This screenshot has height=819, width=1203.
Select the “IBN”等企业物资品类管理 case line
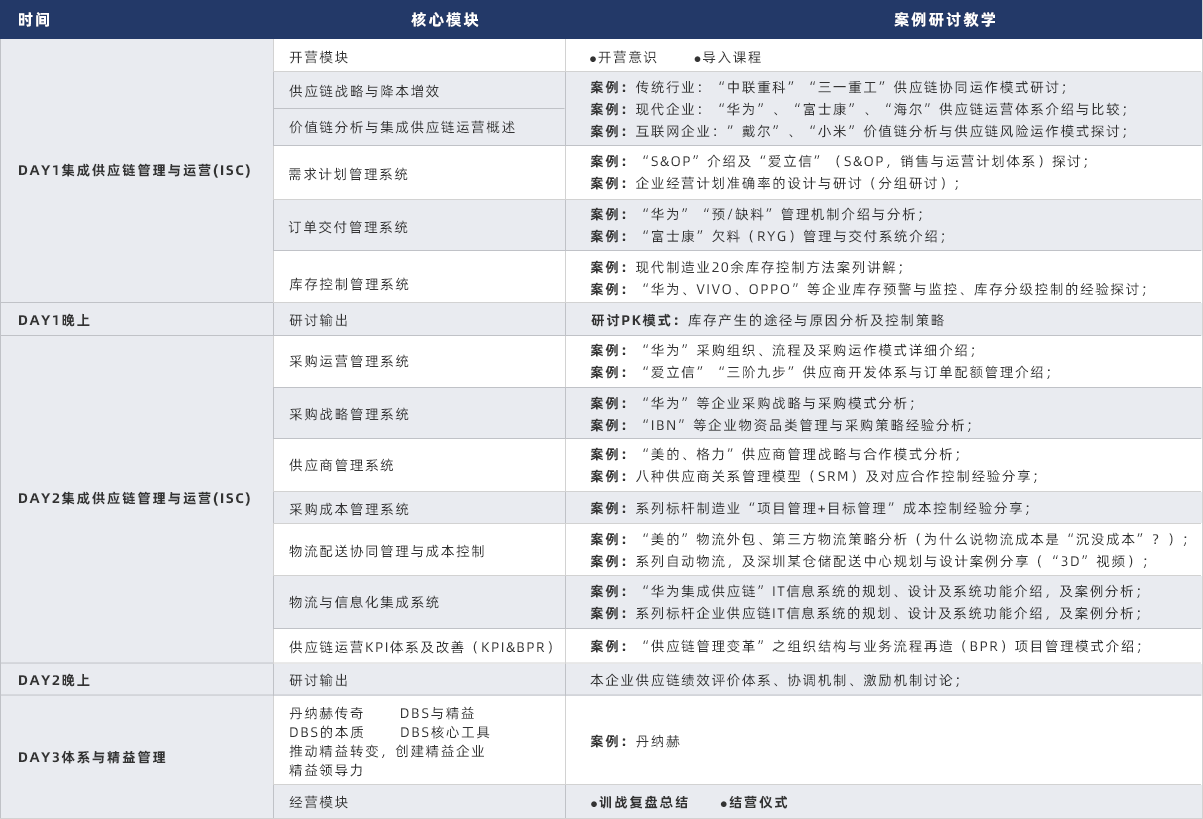780,425
